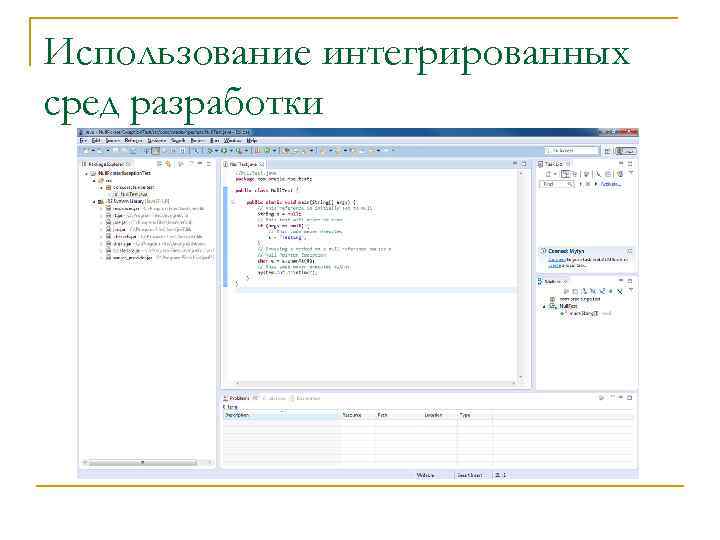Viewport: 720px width, 540px height.
Task: Collapse the NullPointerExceptionTest project node
Action: 87,174
